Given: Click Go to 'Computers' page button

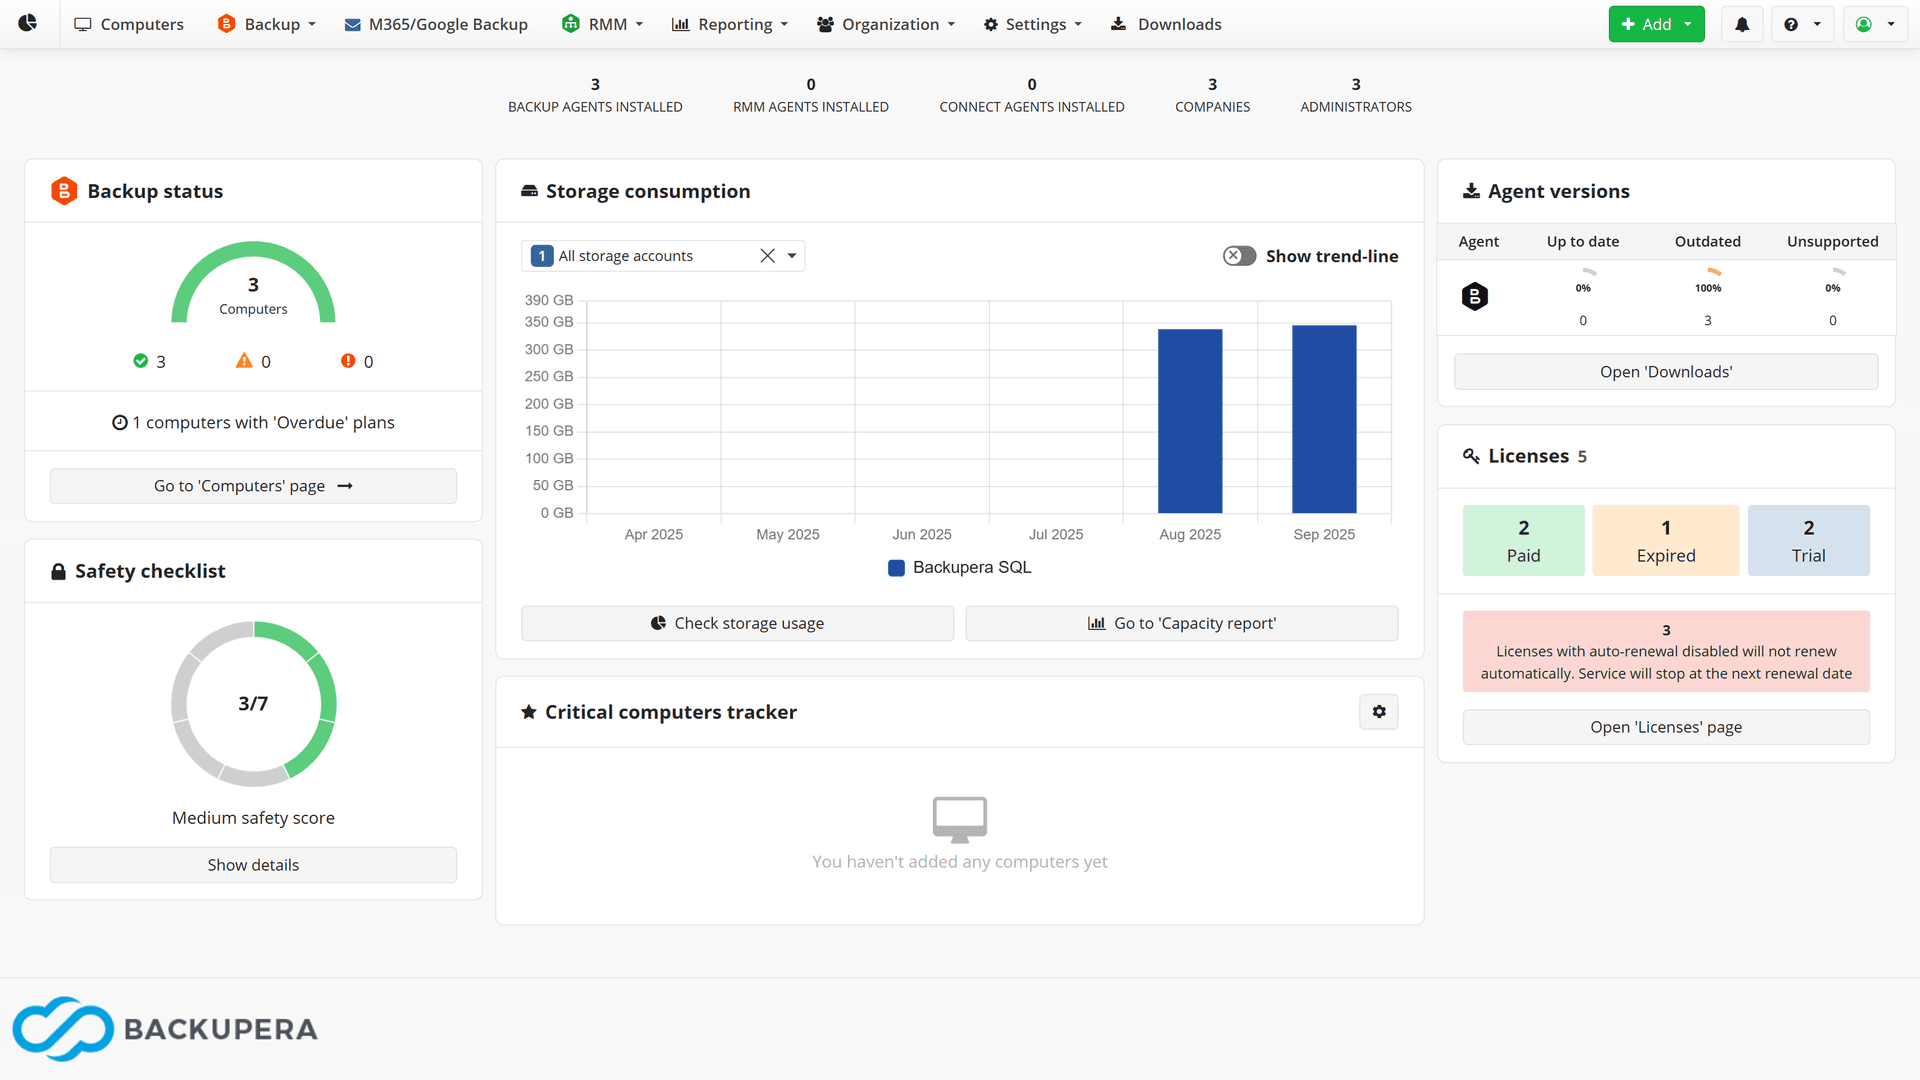Looking at the screenshot, I should coord(253,486).
